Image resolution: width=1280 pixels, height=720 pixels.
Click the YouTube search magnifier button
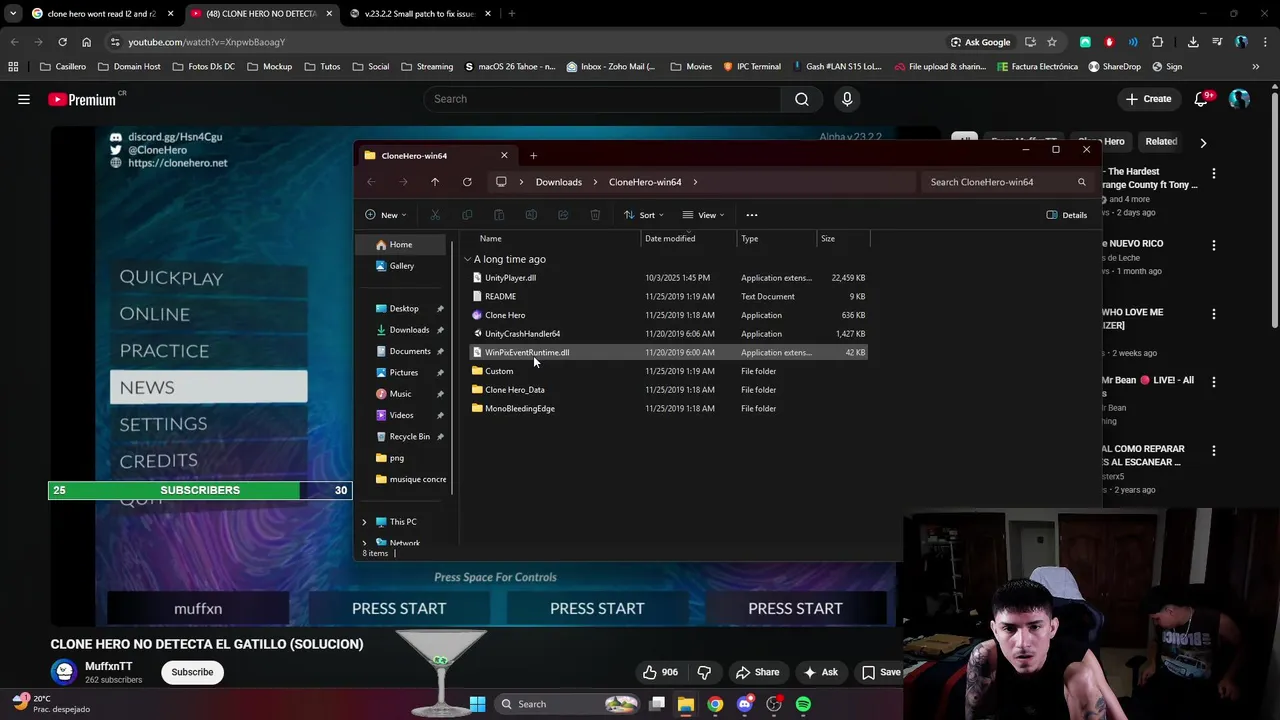(x=801, y=99)
